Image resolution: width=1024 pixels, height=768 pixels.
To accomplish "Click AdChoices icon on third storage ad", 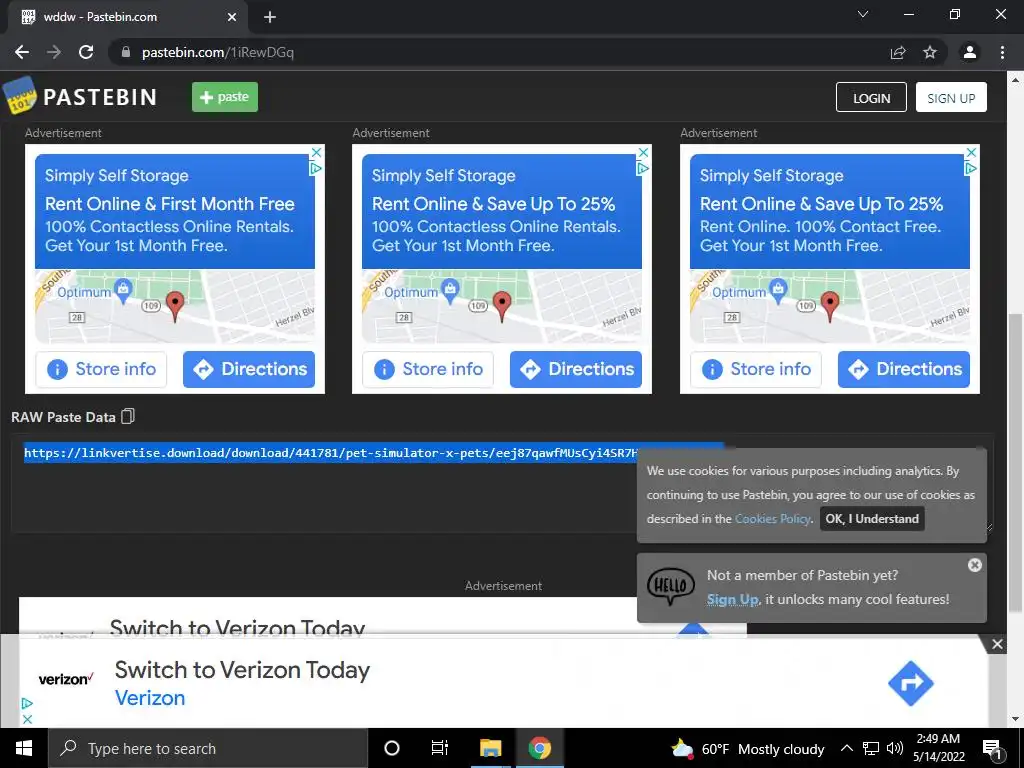I will [x=971, y=168].
